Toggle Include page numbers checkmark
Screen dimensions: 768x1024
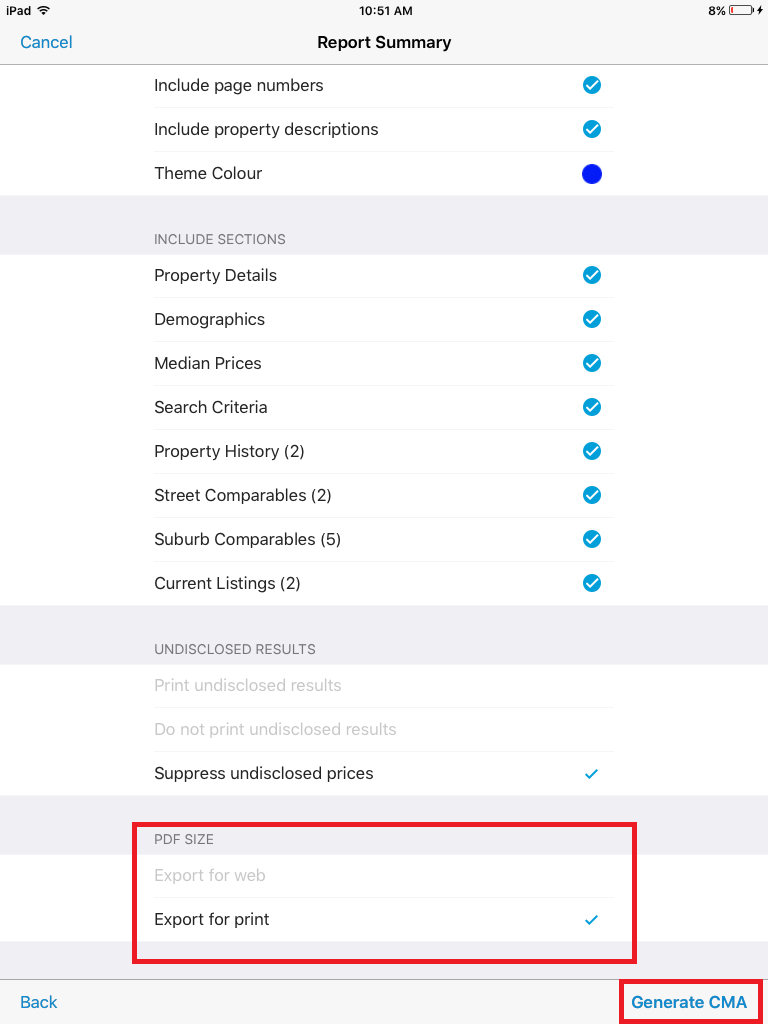tap(592, 86)
